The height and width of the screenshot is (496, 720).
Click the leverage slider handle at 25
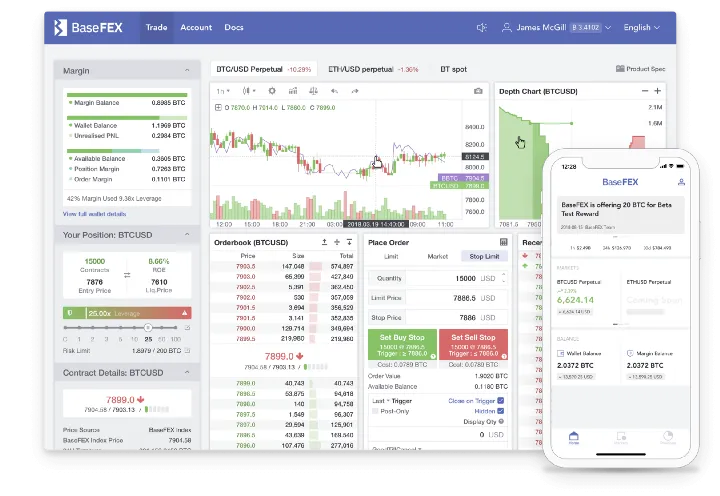(148, 327)
